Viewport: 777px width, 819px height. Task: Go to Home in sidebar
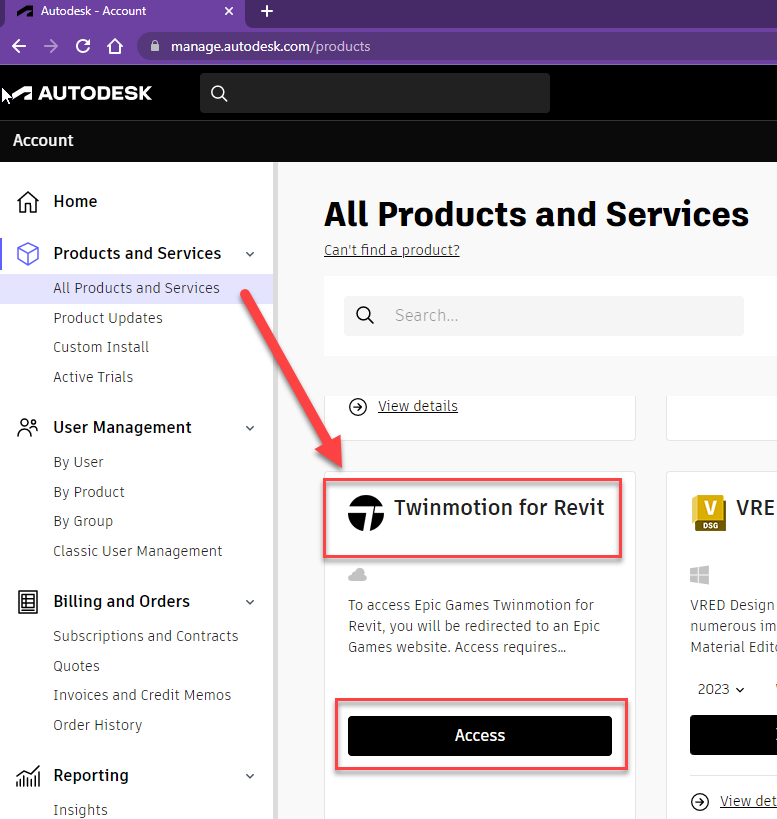(x=75, y=202)
